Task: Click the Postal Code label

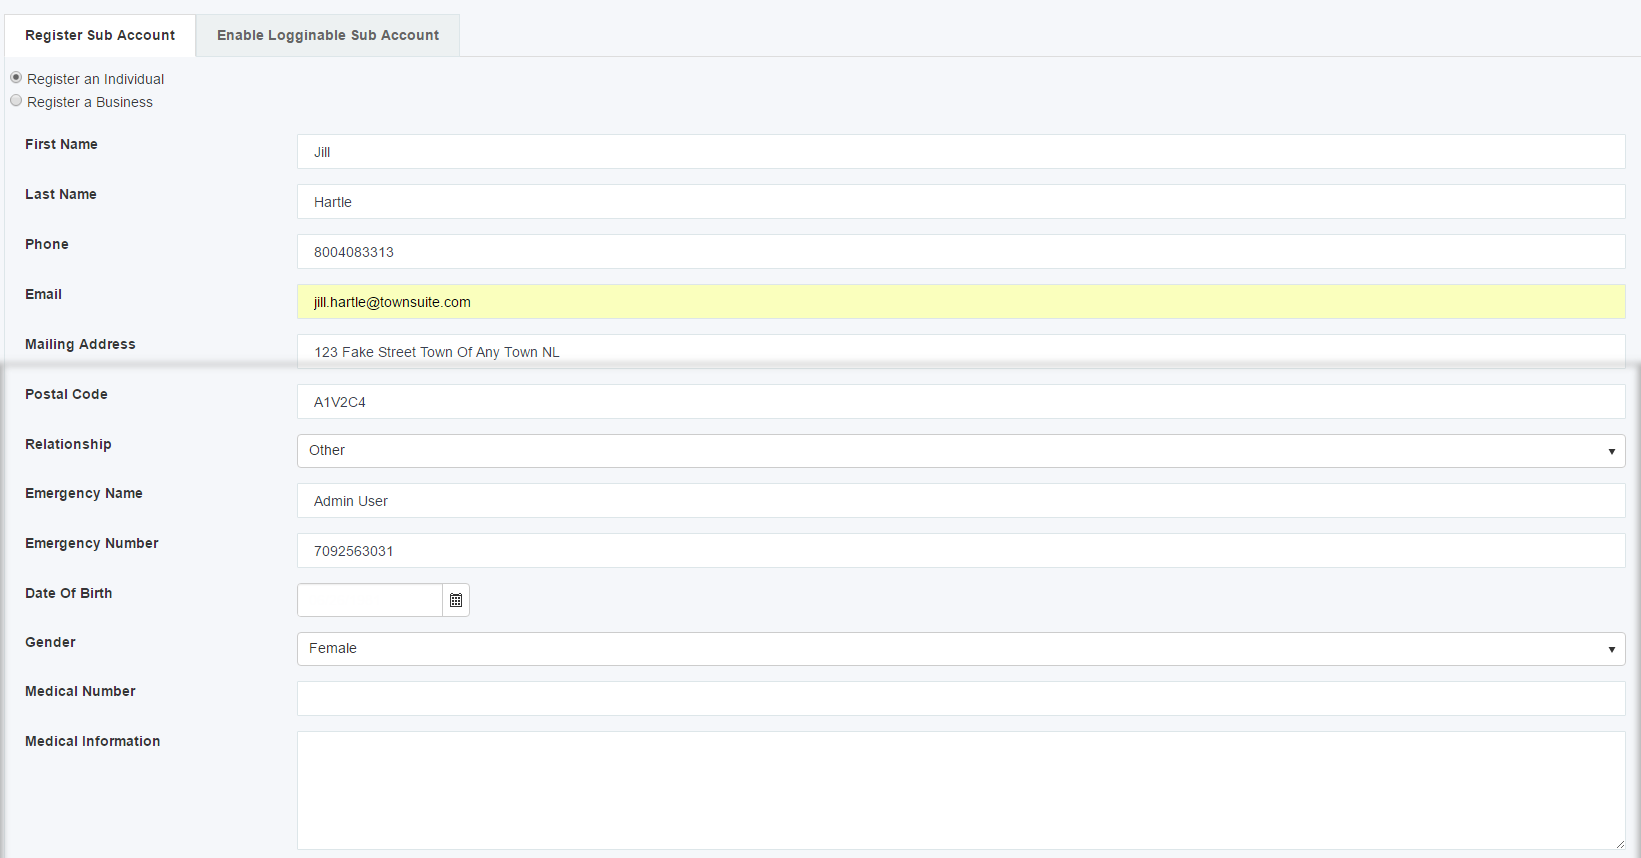Action: click(66, 394)
